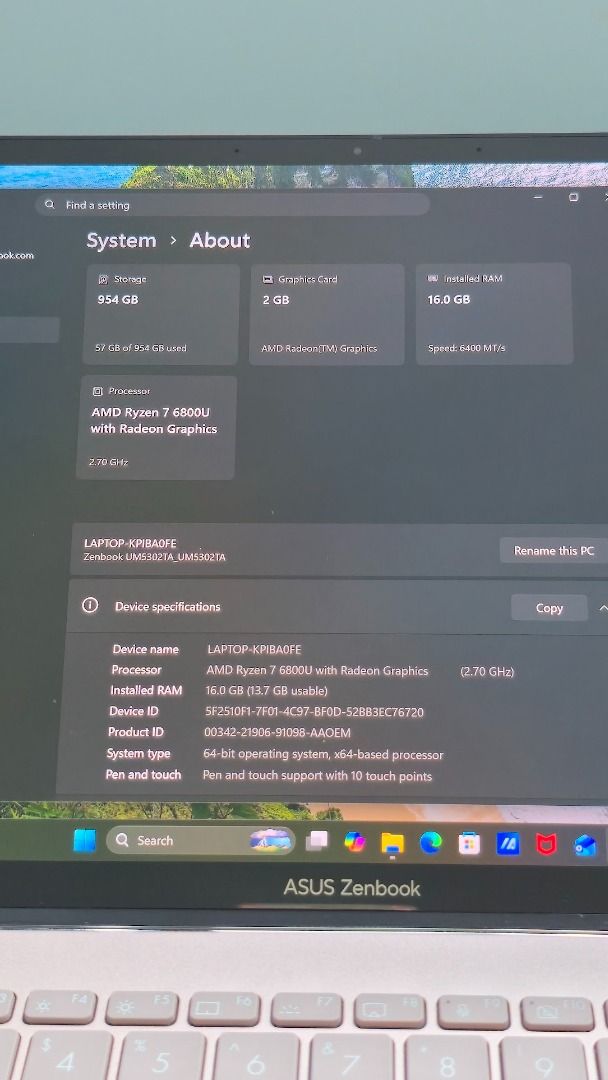The width and height of the screenshot is (608, 1080).
Task: Open the Processor AMD Ryzen 7 card
Action: click(156, 427)
